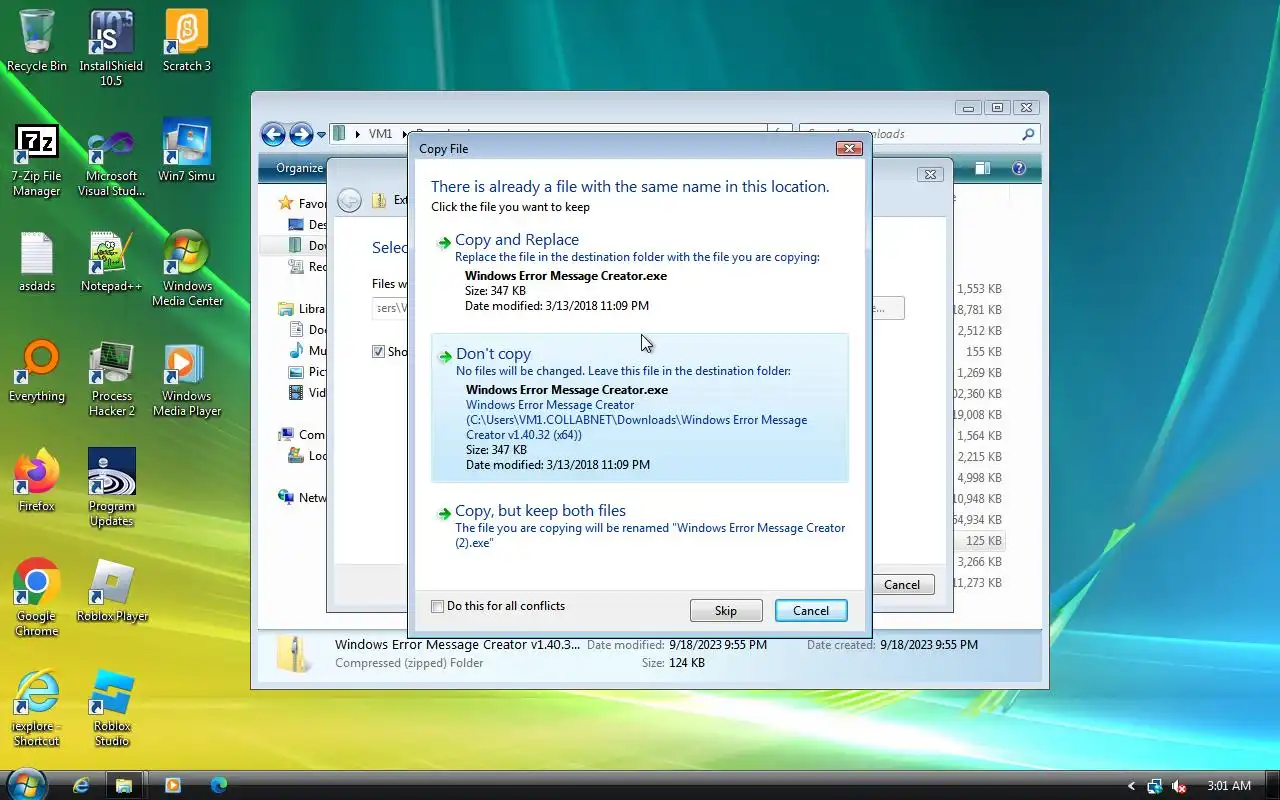The height and width of the screenshot is (800, 1280).
Task: Open help icon in Explorer window
Action: [1019, 169]
